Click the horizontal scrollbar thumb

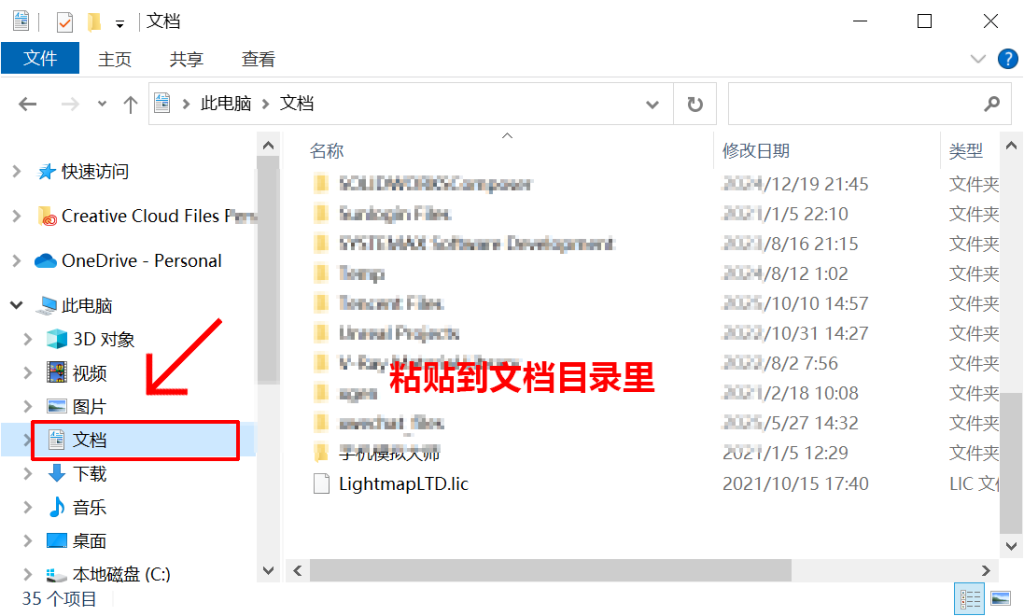click(551, 570)
